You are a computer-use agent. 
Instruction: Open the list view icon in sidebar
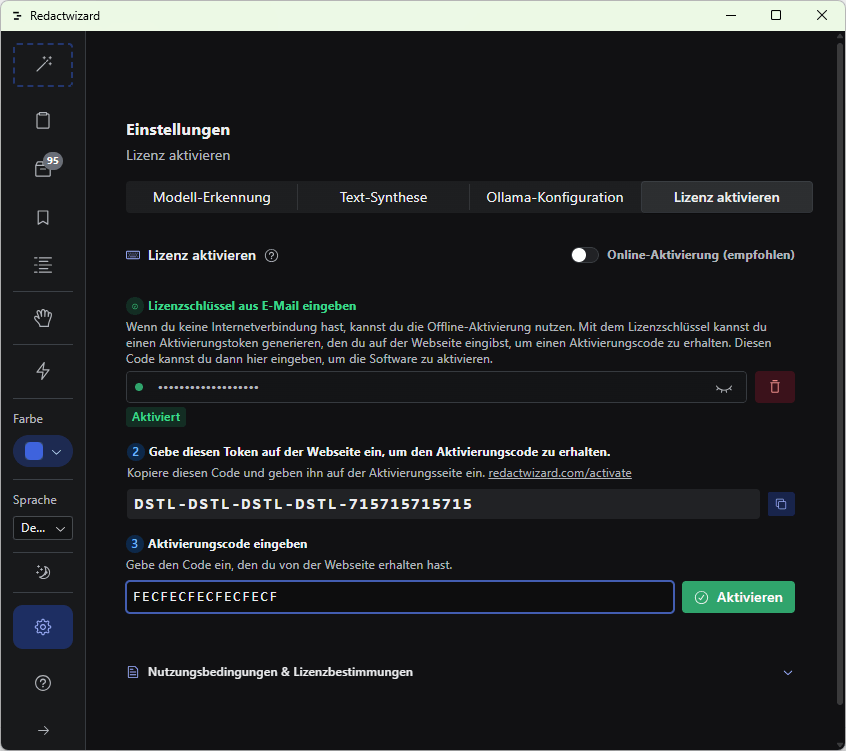coord(43,265)
